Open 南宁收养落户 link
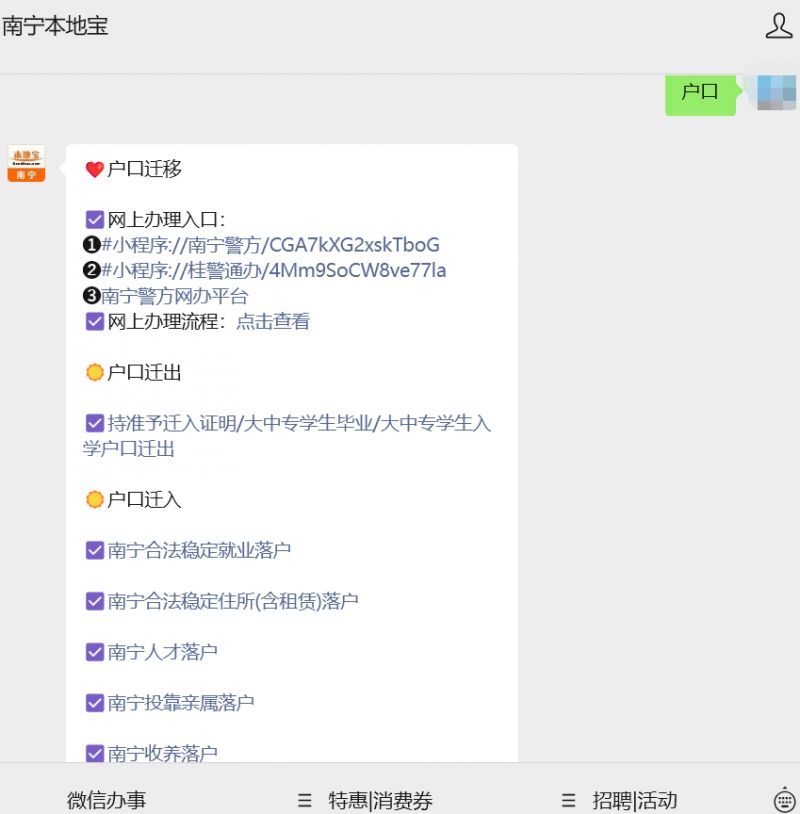The width and height of the screenshot is (800, 814). (162, 753)
